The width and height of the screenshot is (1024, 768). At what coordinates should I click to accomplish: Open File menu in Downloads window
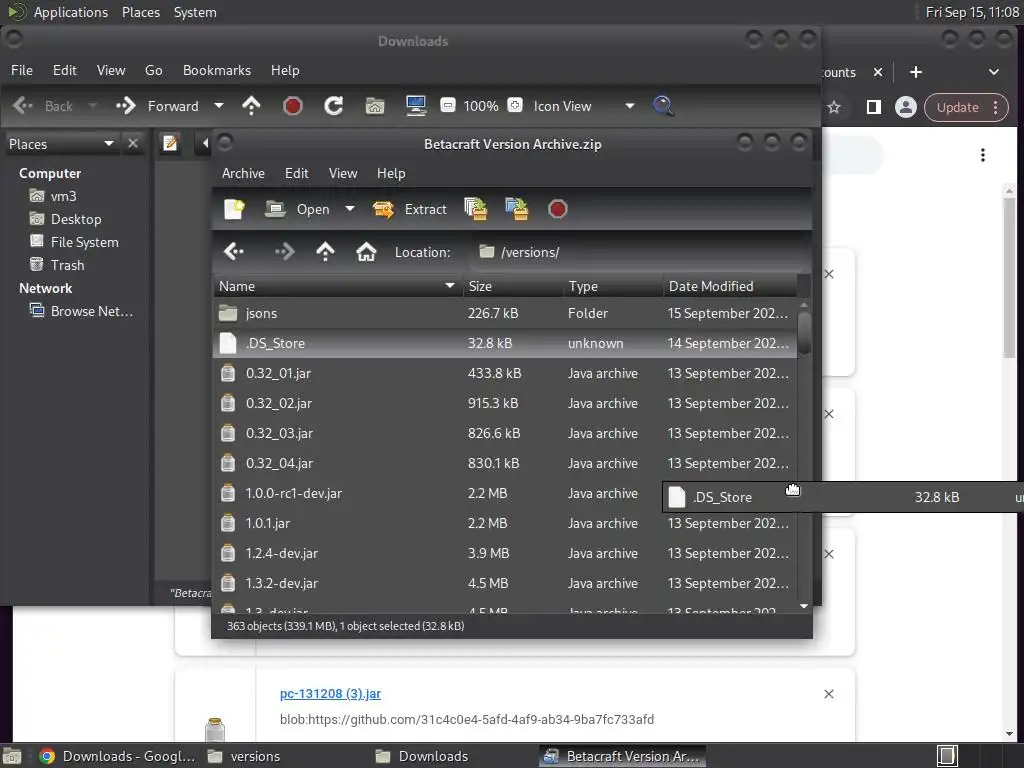22,70
